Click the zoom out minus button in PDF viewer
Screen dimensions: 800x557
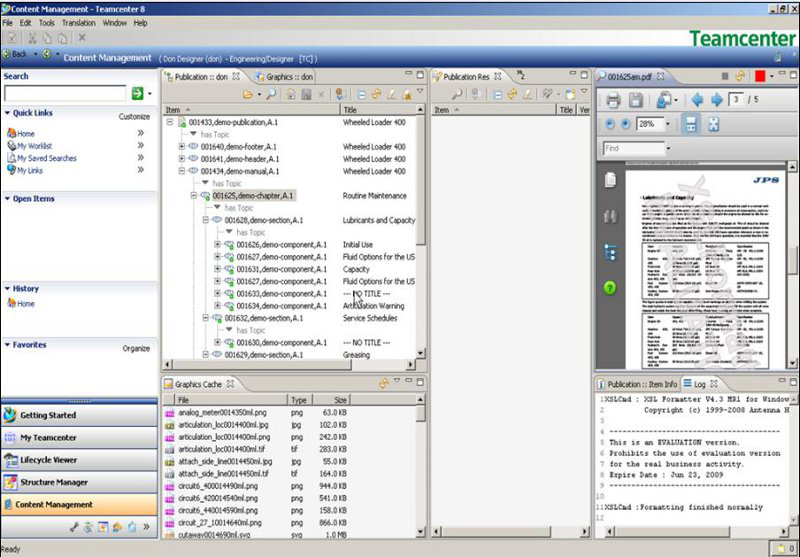pos(610,124)
